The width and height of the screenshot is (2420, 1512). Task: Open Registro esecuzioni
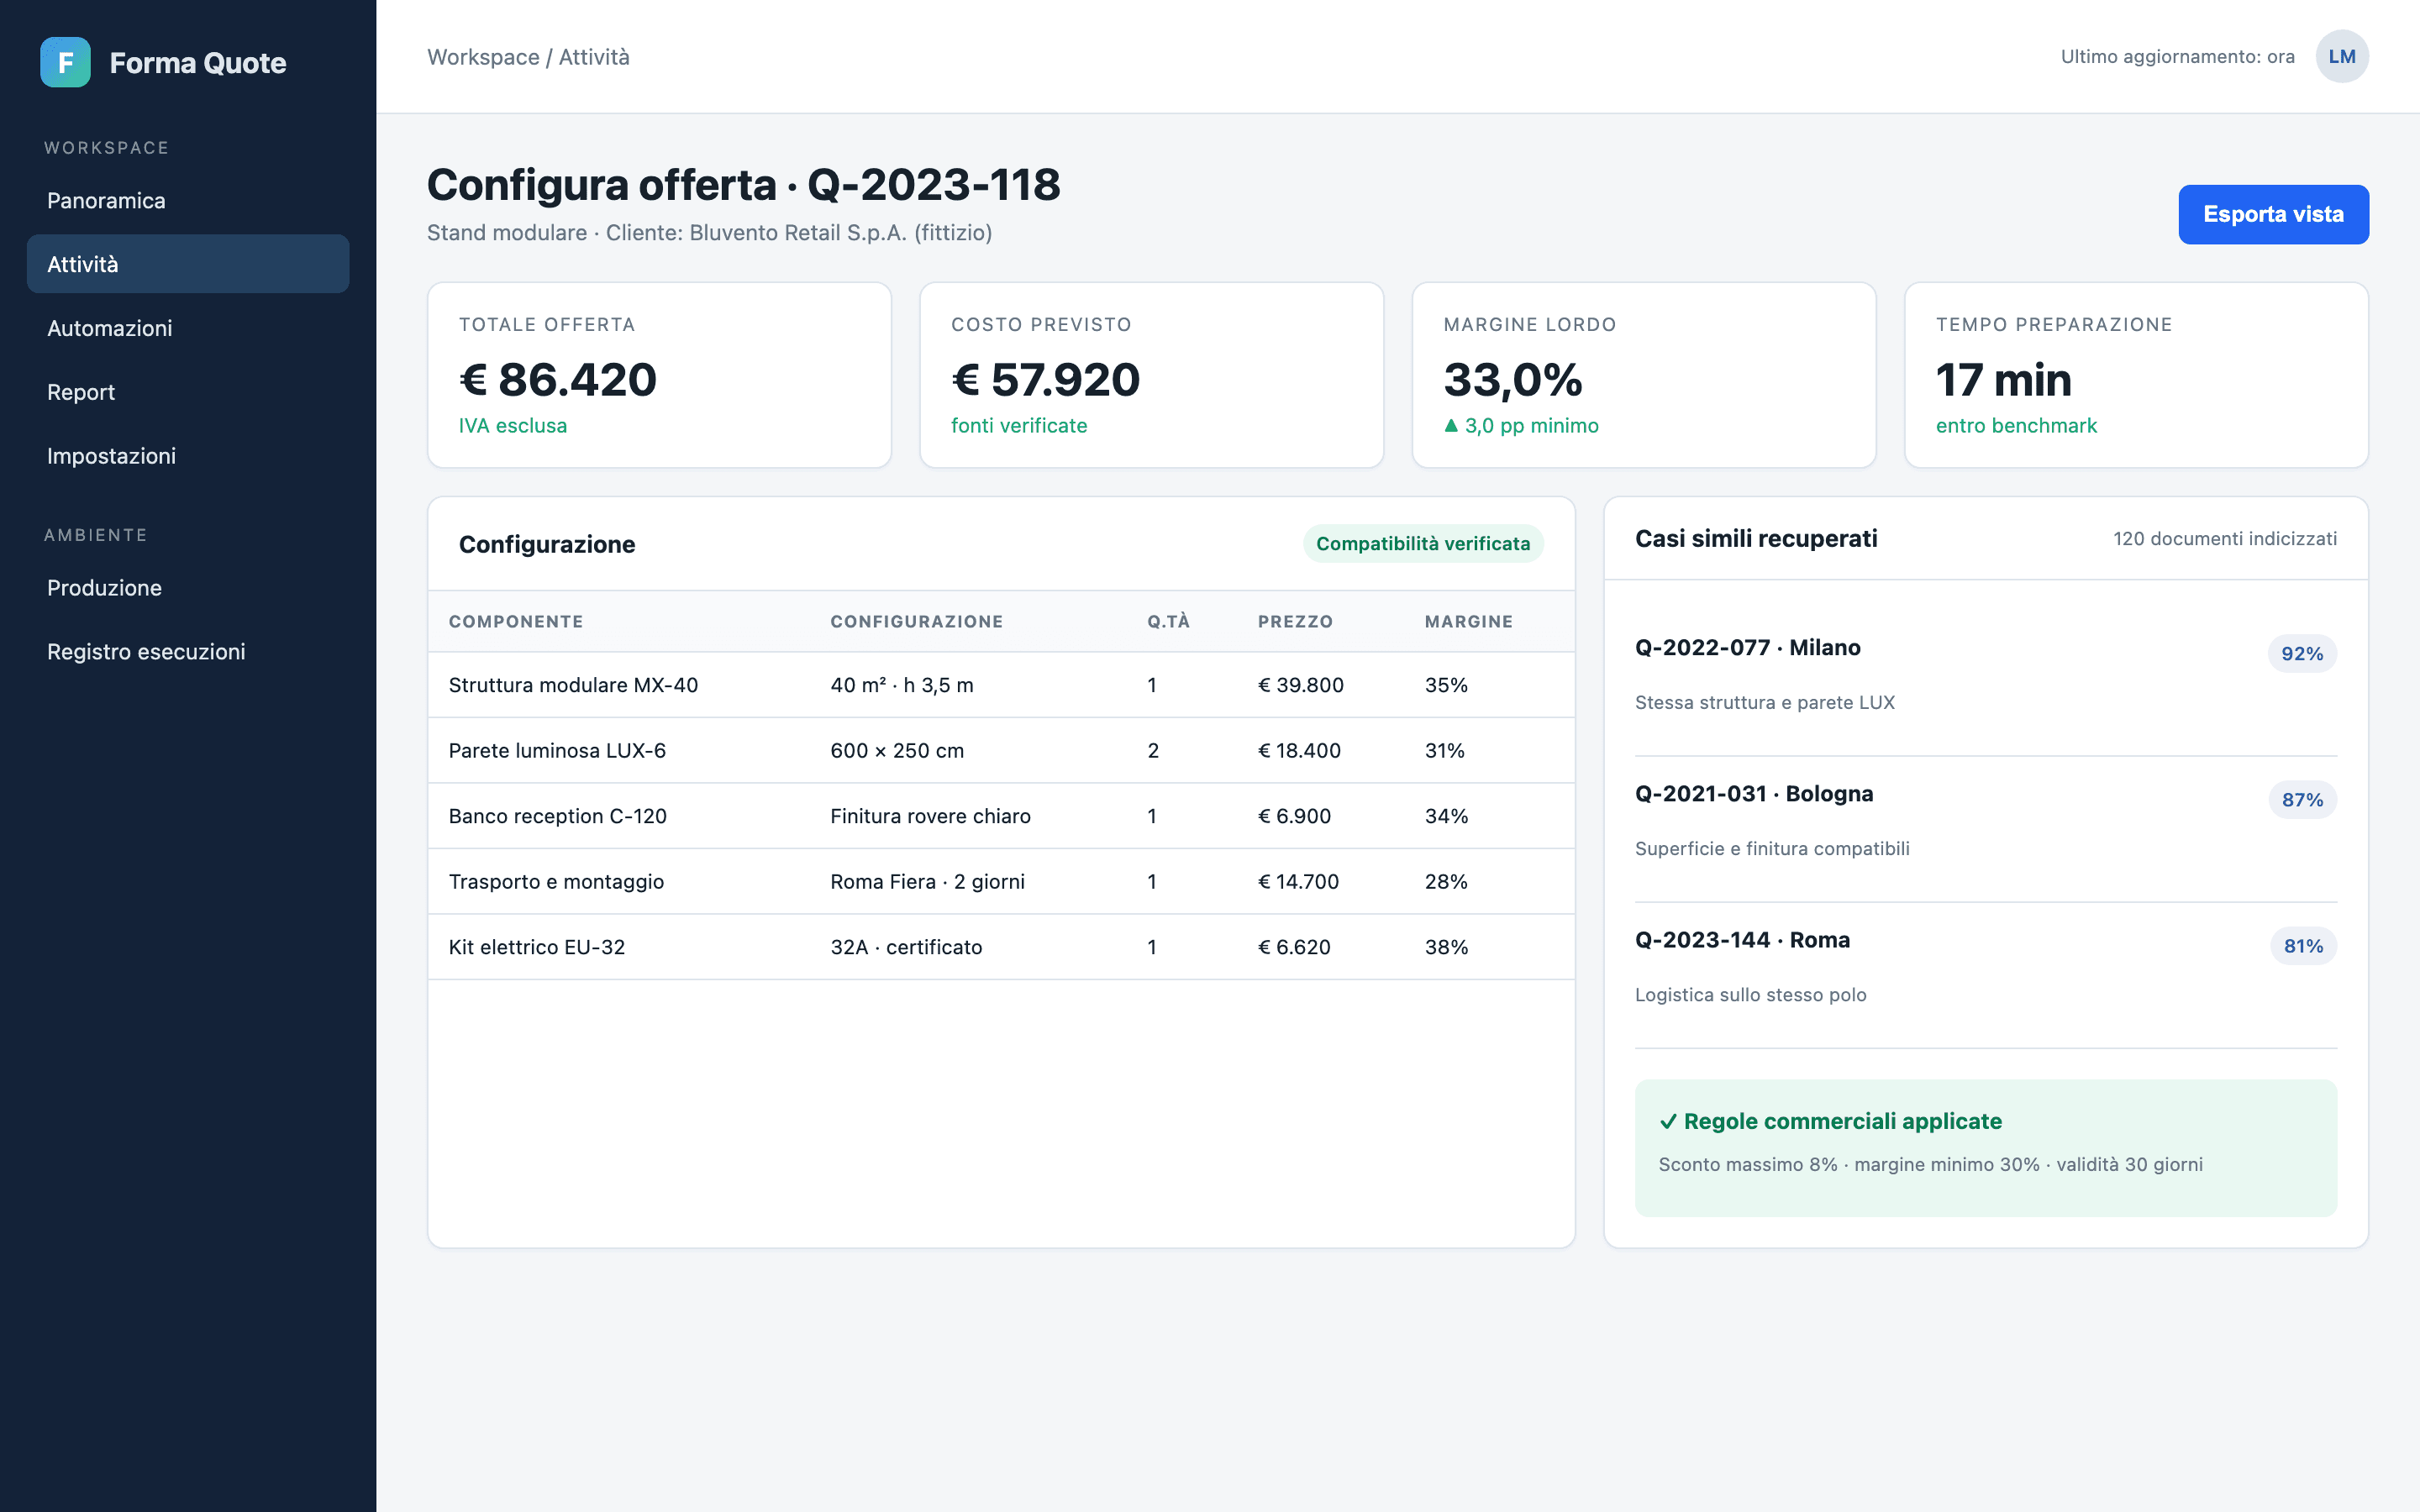coord(188,652)
